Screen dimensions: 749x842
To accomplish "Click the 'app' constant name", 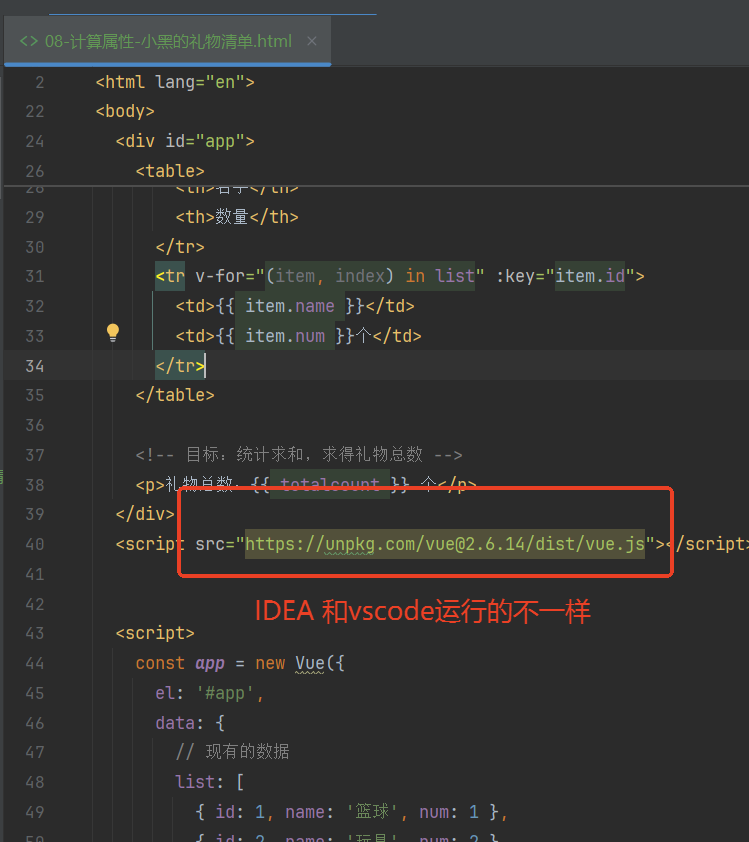I will click(x=210, y=664).
